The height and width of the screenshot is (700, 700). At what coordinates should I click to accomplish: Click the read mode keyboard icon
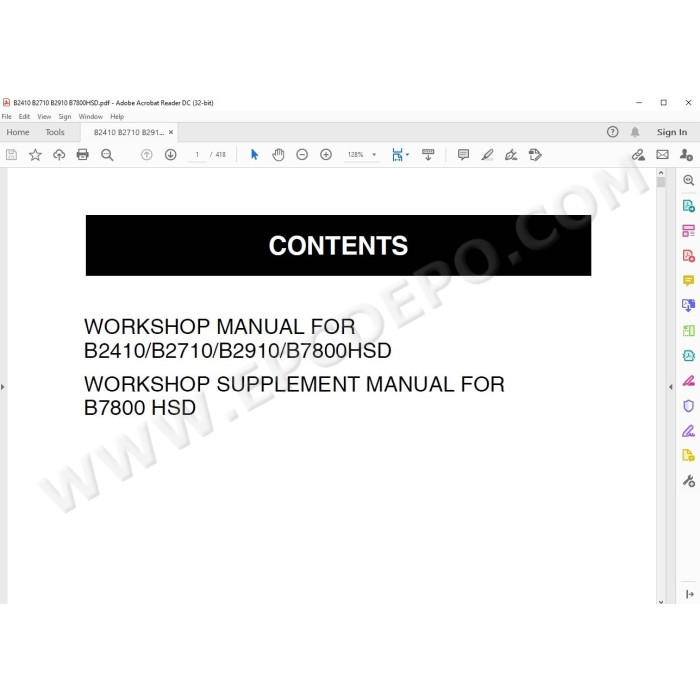[428, 155]
